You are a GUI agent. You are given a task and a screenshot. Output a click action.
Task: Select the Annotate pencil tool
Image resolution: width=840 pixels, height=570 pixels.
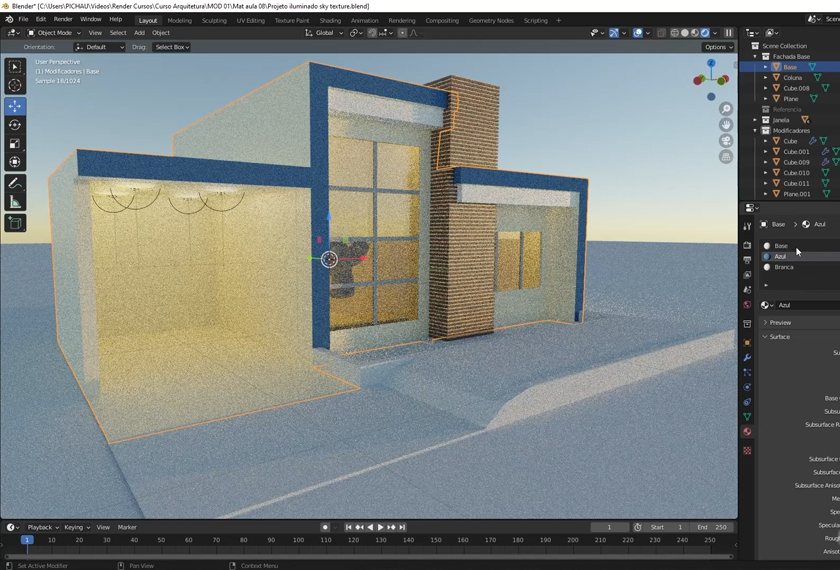(15, 183)
